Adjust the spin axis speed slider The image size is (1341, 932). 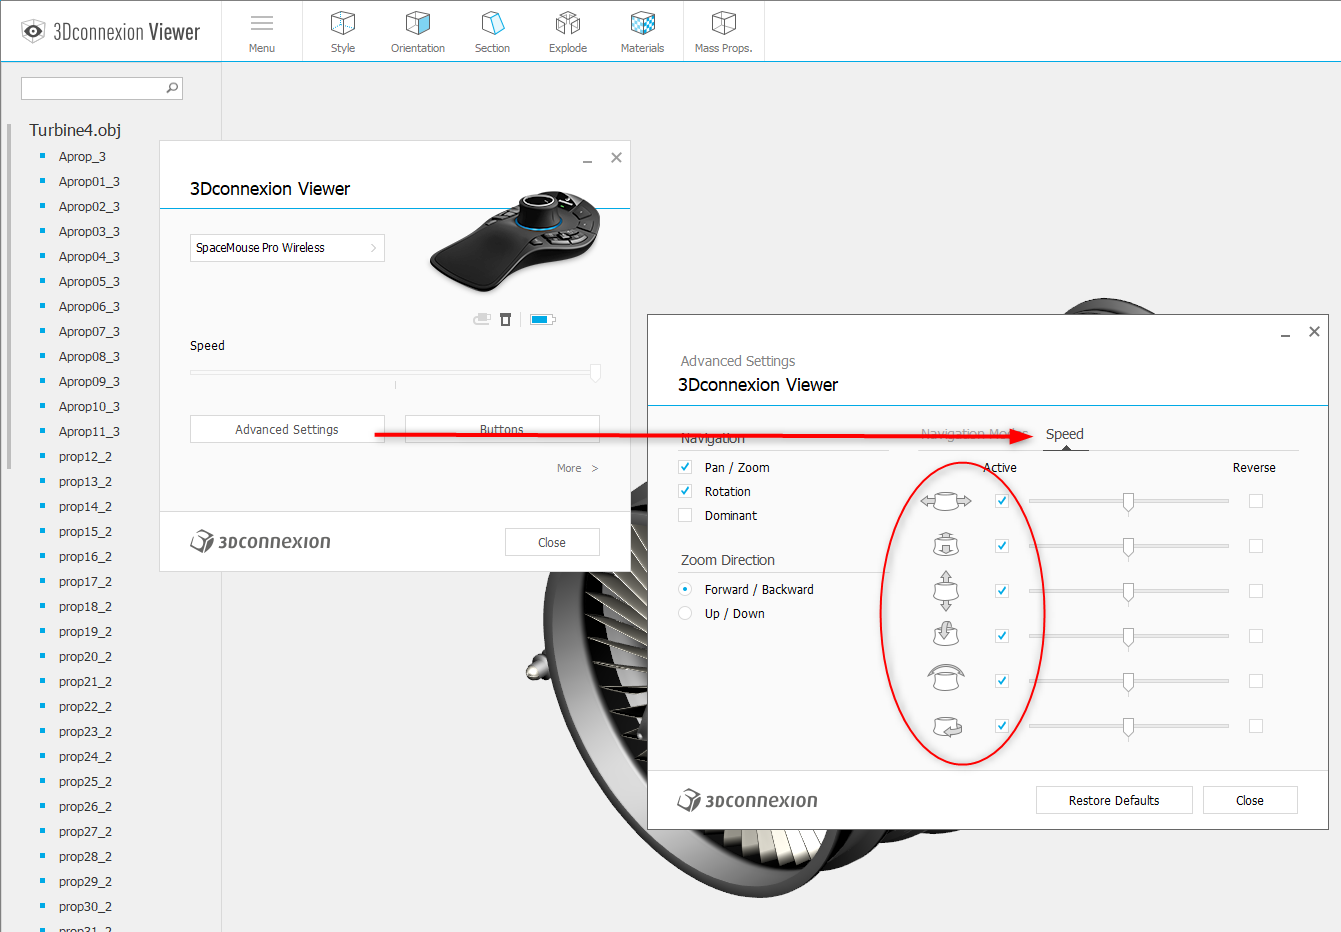[1128, 727]
